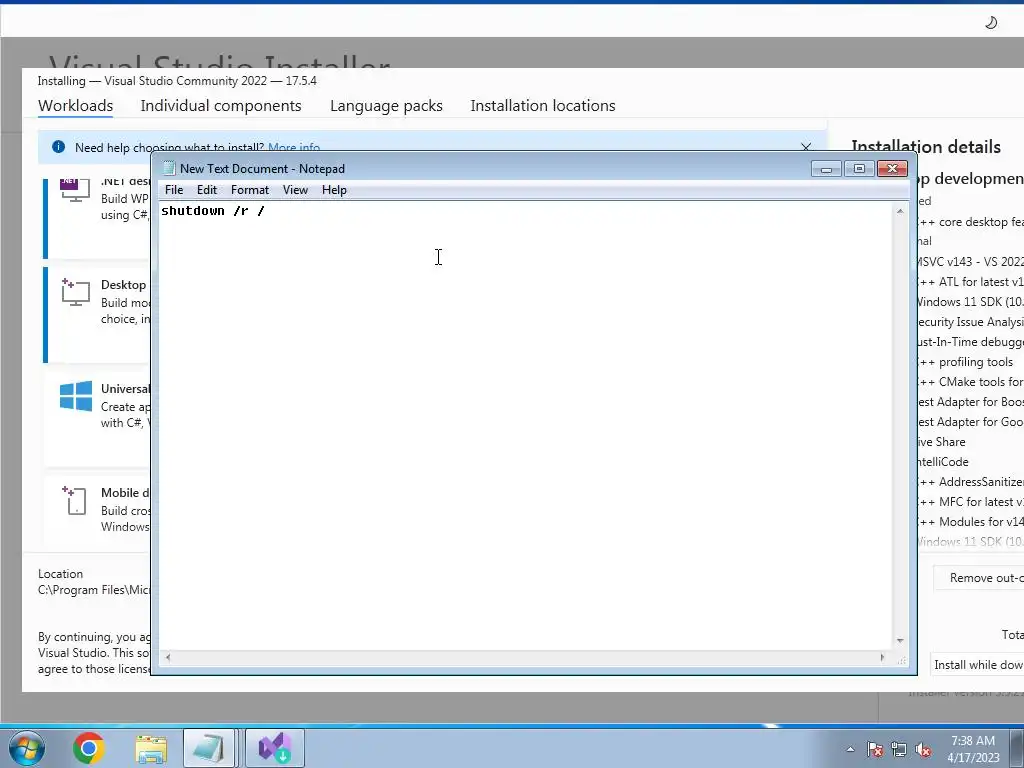Viewport: 1024px width, 768px height.
Task: Select the C++ CMake tools entry
Action: (970, 382)
